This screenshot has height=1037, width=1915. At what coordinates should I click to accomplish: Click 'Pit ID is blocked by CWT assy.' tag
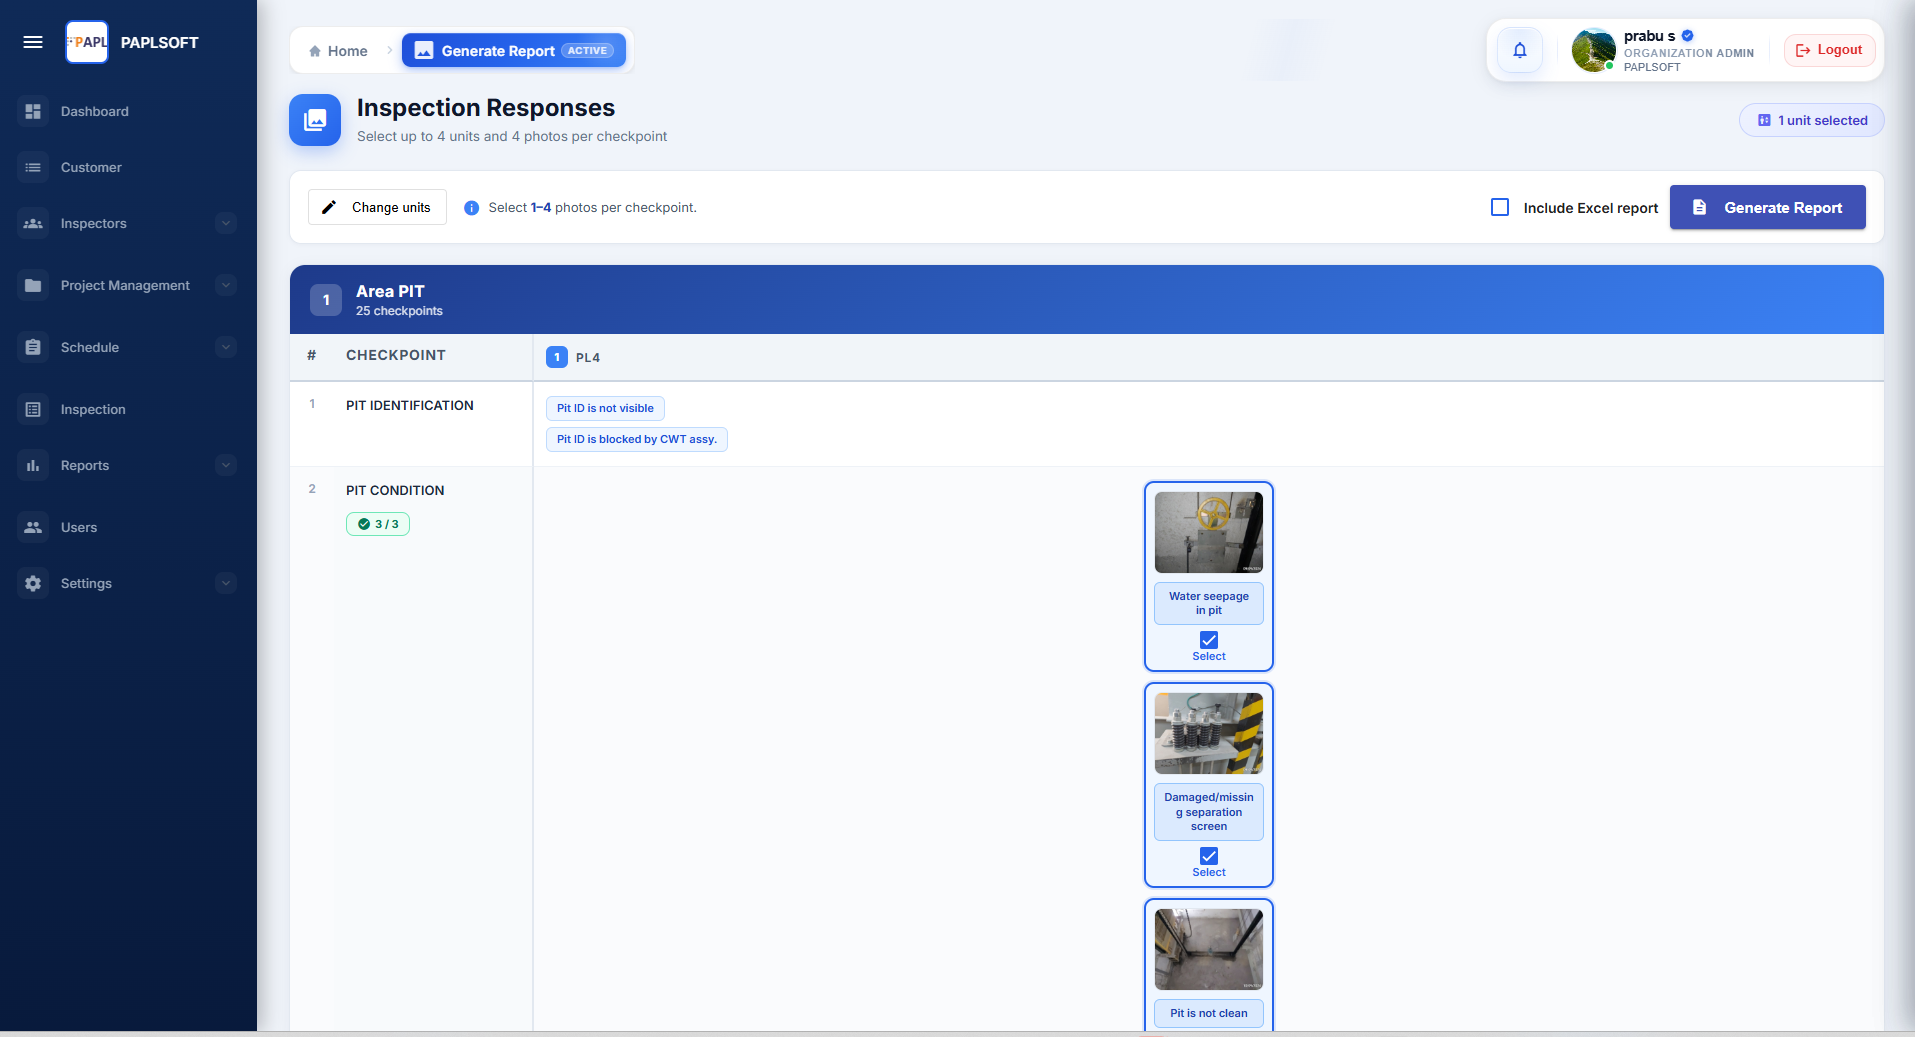(x=637, y=439)
